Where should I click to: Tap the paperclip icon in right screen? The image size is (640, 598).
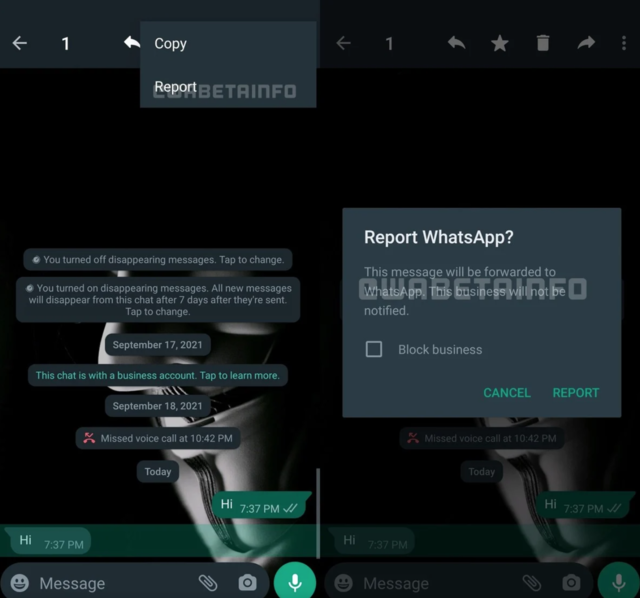(x=532, y=582)
